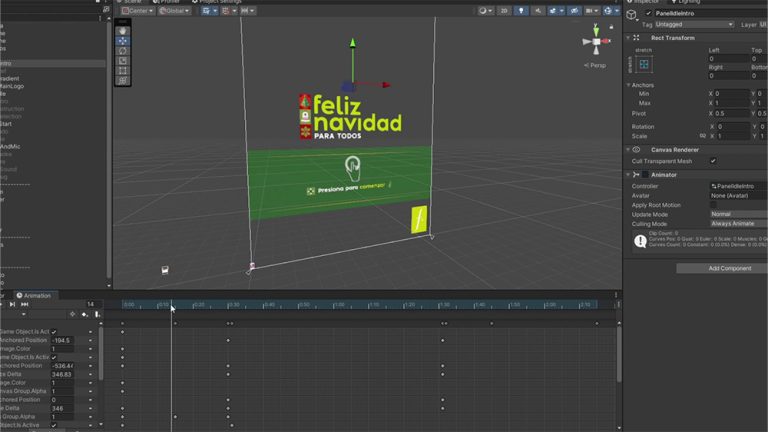Select the Move tool in scene toolbar
This screenshot has width=768, height=432.
click(x=123, y=40)
